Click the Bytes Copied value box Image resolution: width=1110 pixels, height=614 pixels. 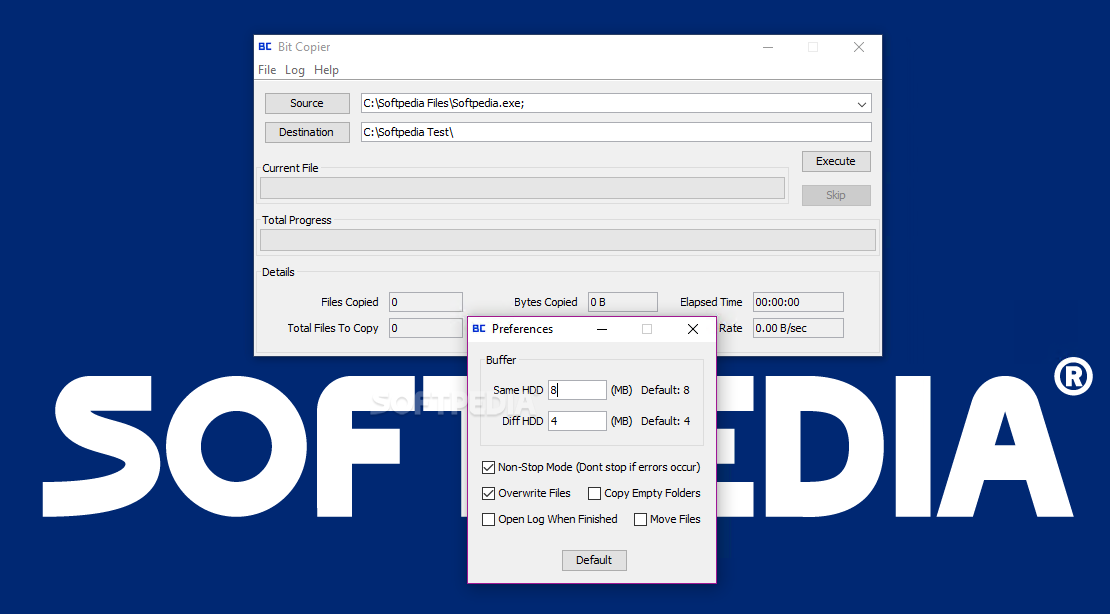pos(623,302)
